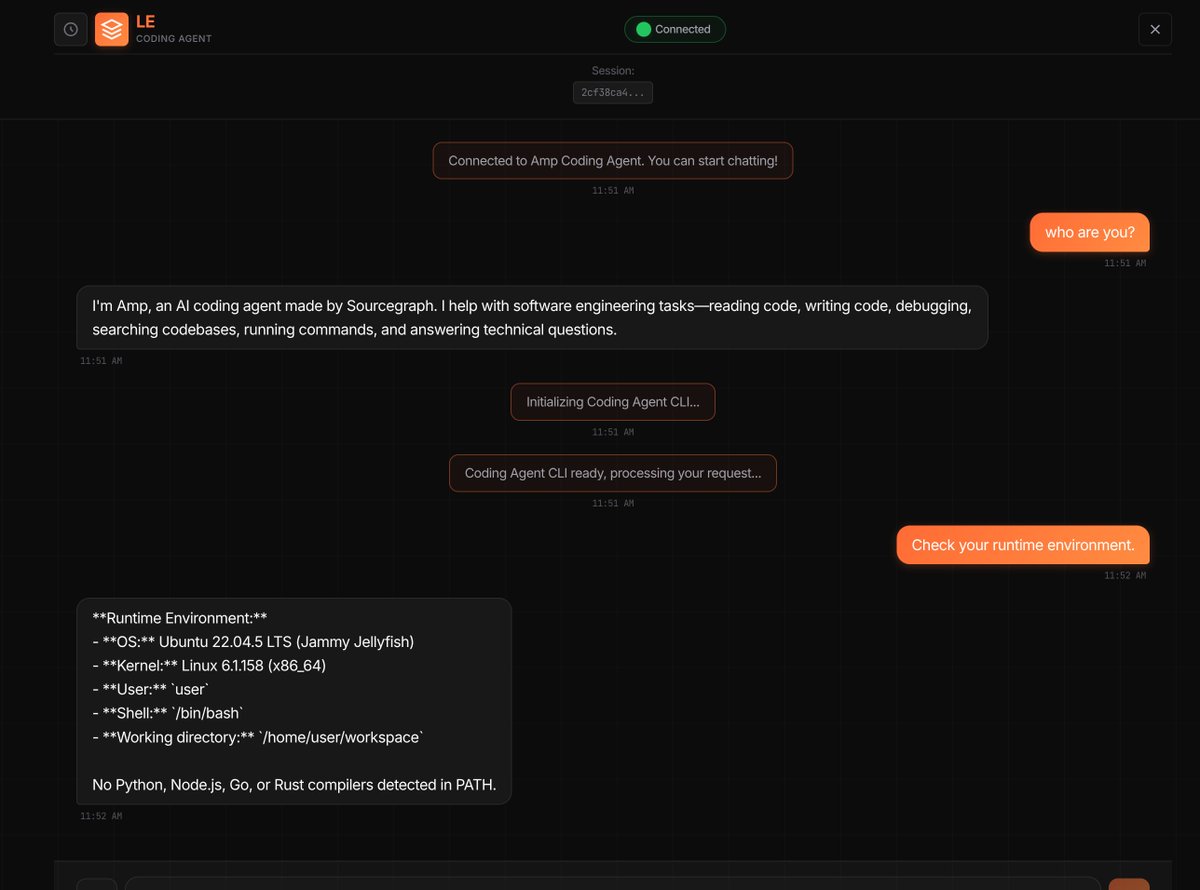
Task: Click the 'No Python, Node.js, Go' line
Action: click(294, 785)
